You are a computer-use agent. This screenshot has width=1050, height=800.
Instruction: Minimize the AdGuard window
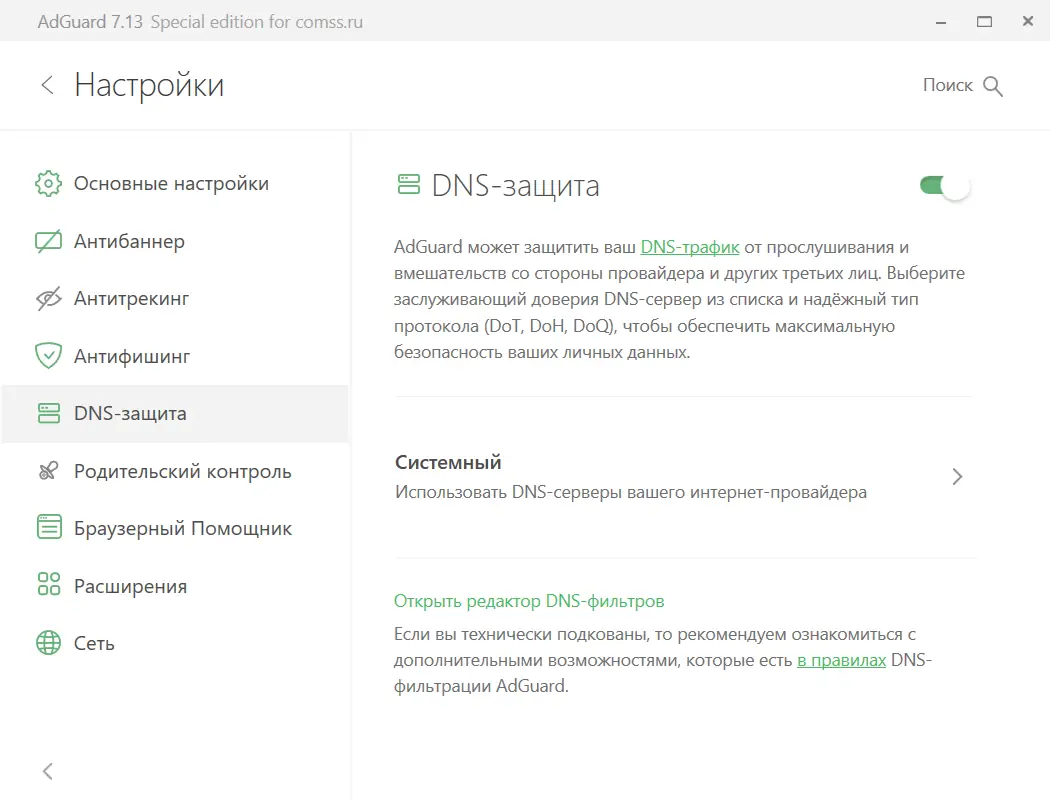click(x=941, y=22)
